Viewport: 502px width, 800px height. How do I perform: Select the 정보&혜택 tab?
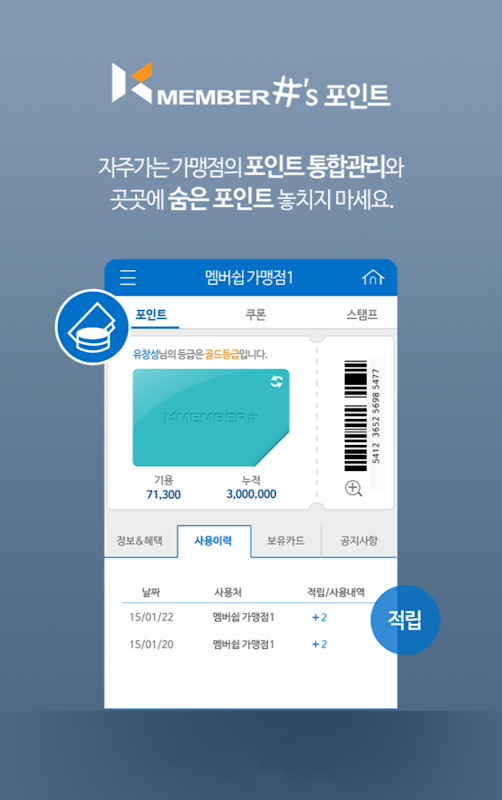tap(140, 541)
